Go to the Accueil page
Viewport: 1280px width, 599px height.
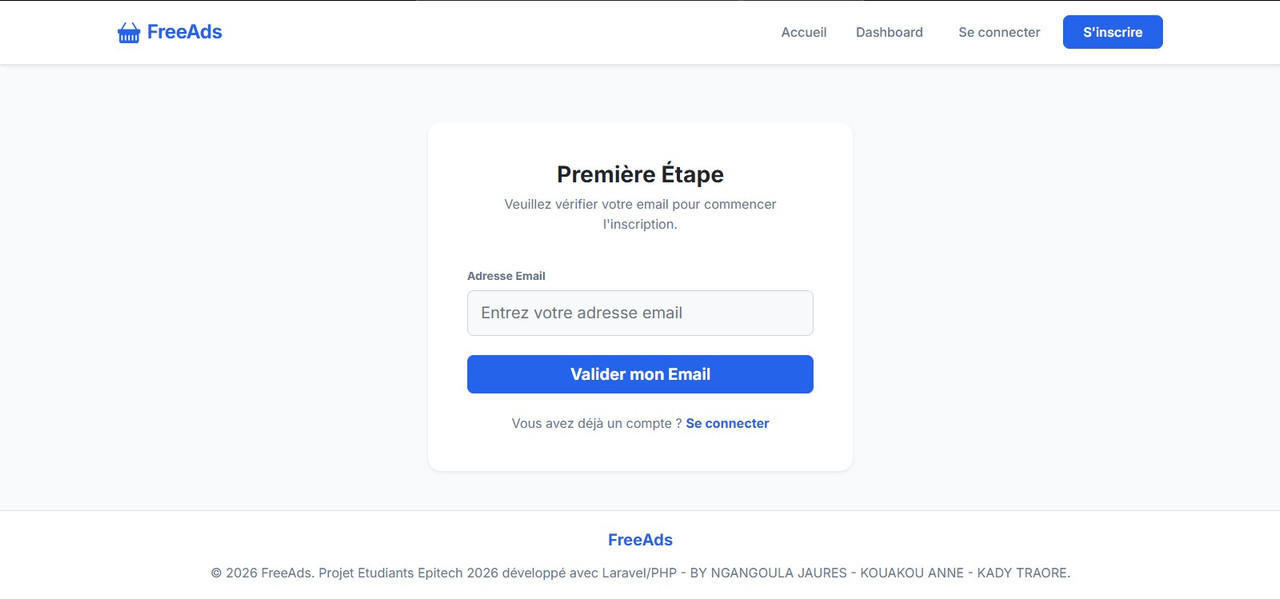click(803, 32)
